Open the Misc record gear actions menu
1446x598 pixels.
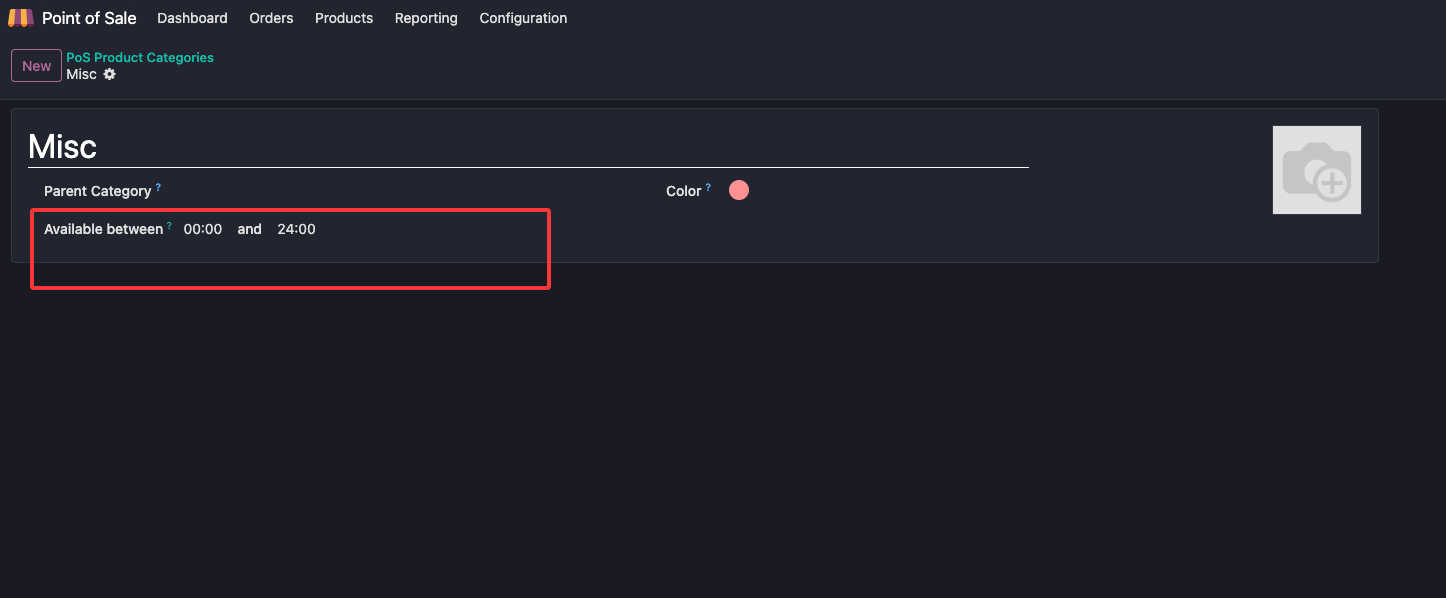pos(110,74)
